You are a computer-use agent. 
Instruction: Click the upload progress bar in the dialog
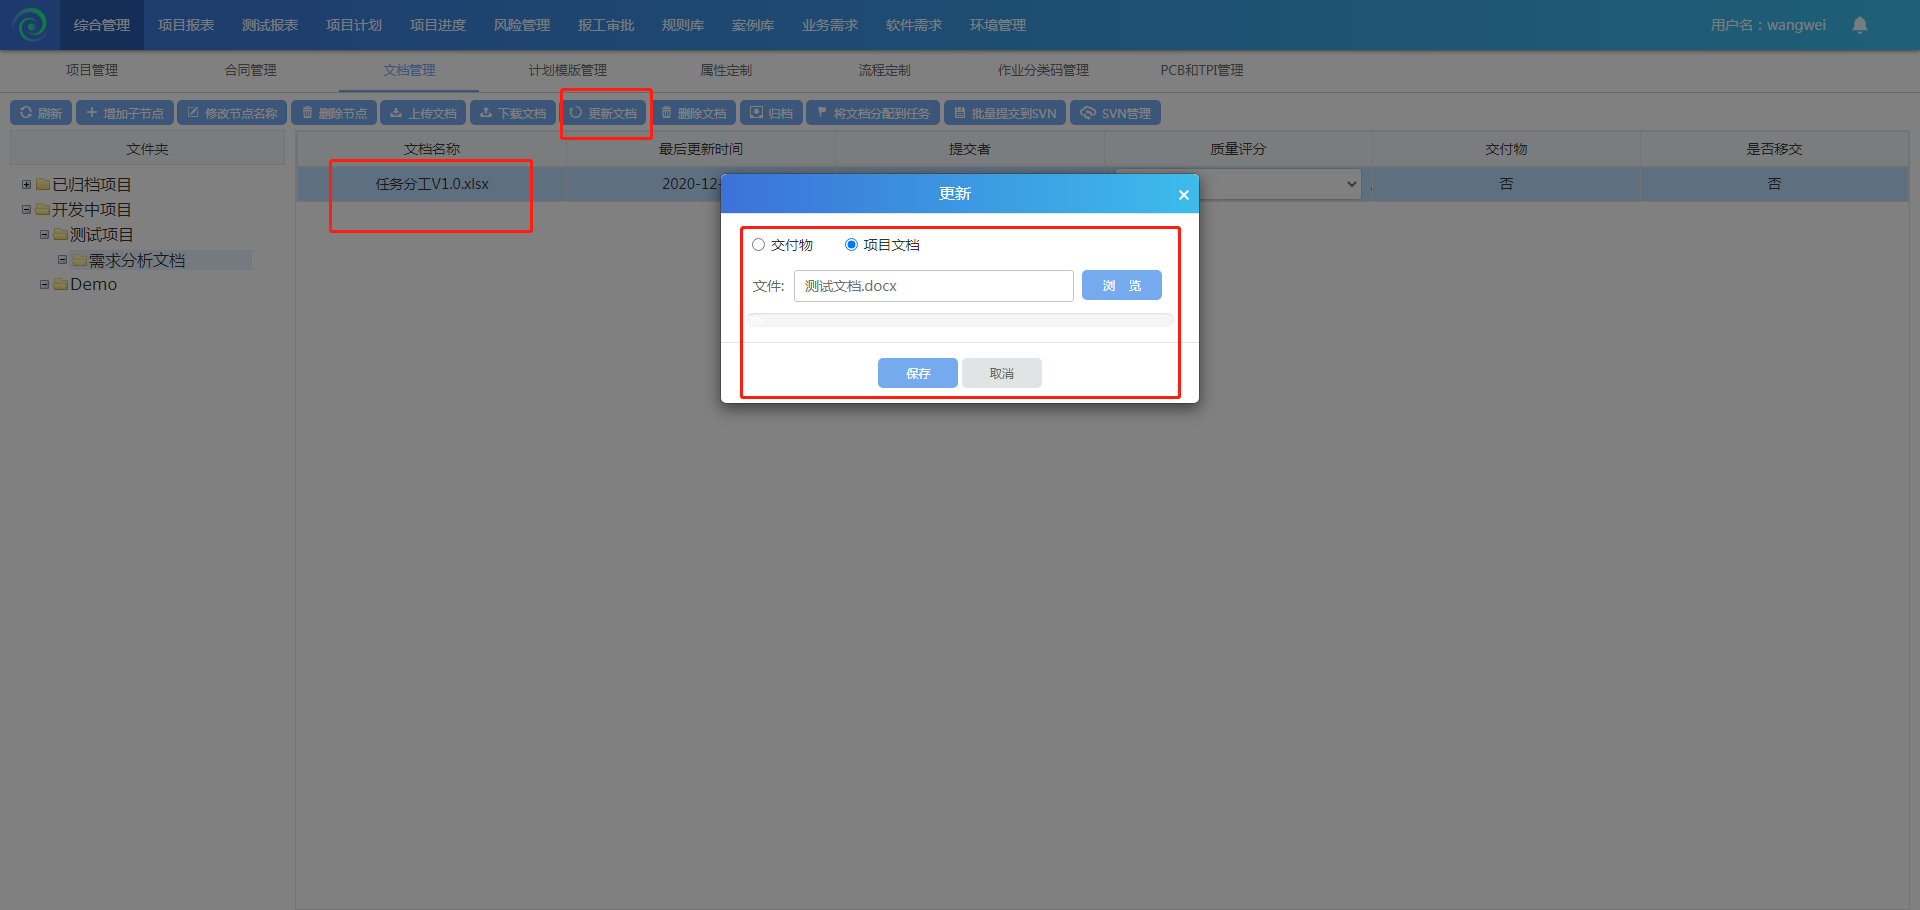pyautogui.click(x=960, y=320)
